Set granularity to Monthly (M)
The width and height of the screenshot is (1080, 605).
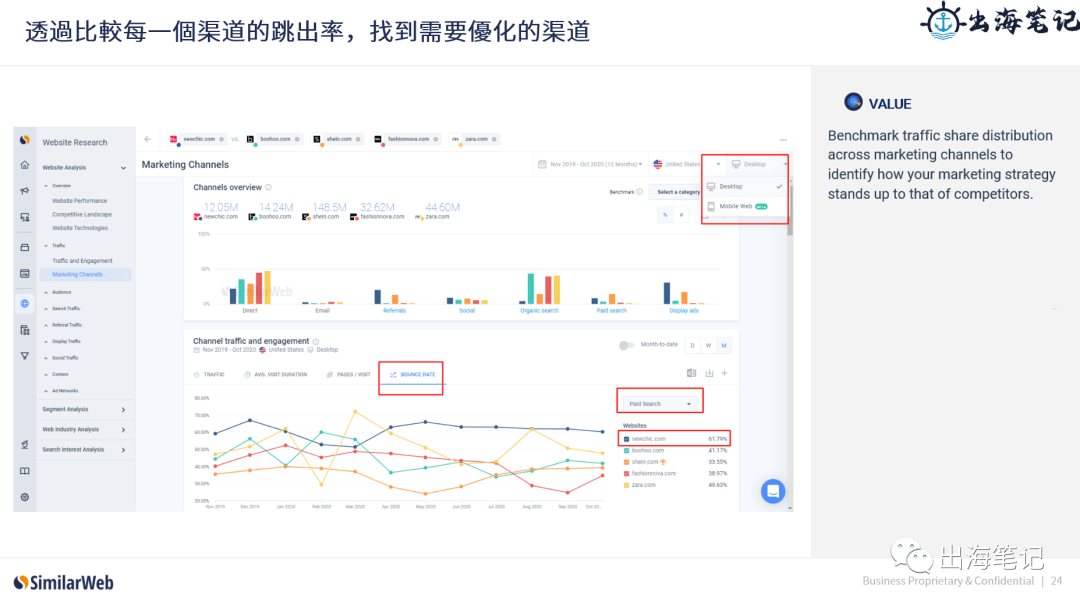click(724, 346)
